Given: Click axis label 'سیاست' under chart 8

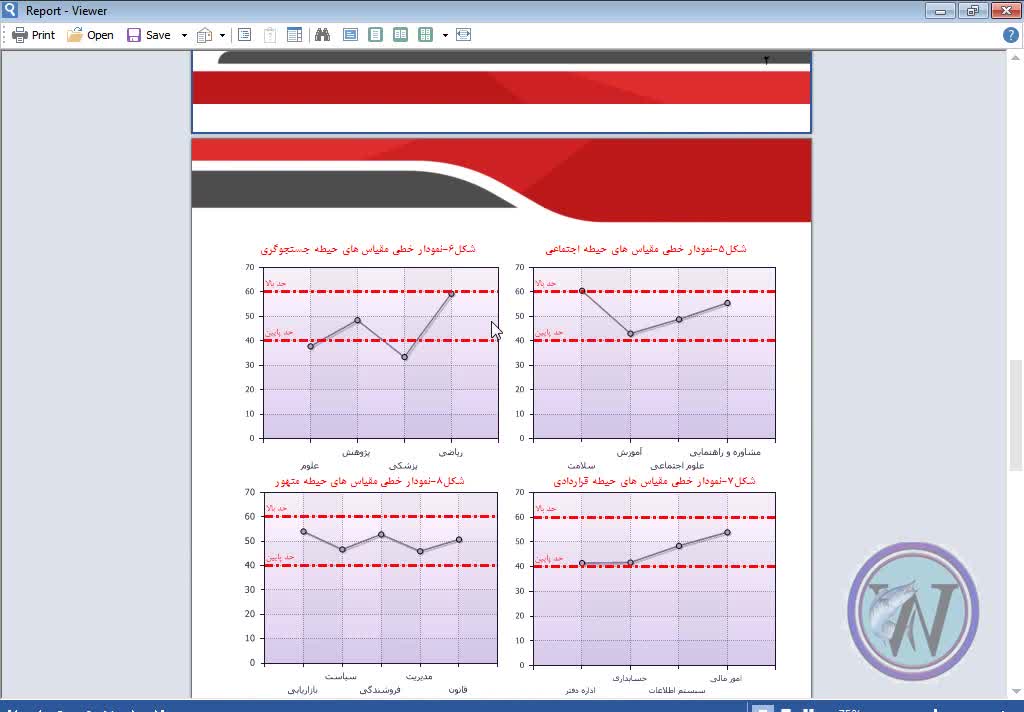Looking at the screenshot, I should click(341, 676).
